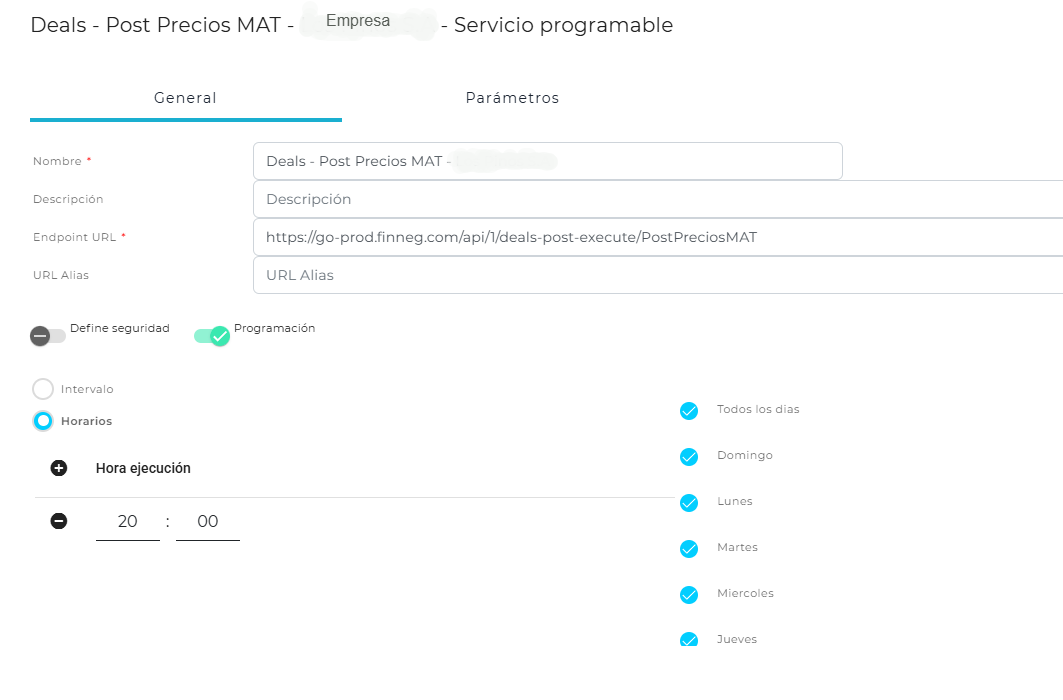Uncheck the Todos los dias checkbox
1063x700 pixels.
[x=688, y=411]
